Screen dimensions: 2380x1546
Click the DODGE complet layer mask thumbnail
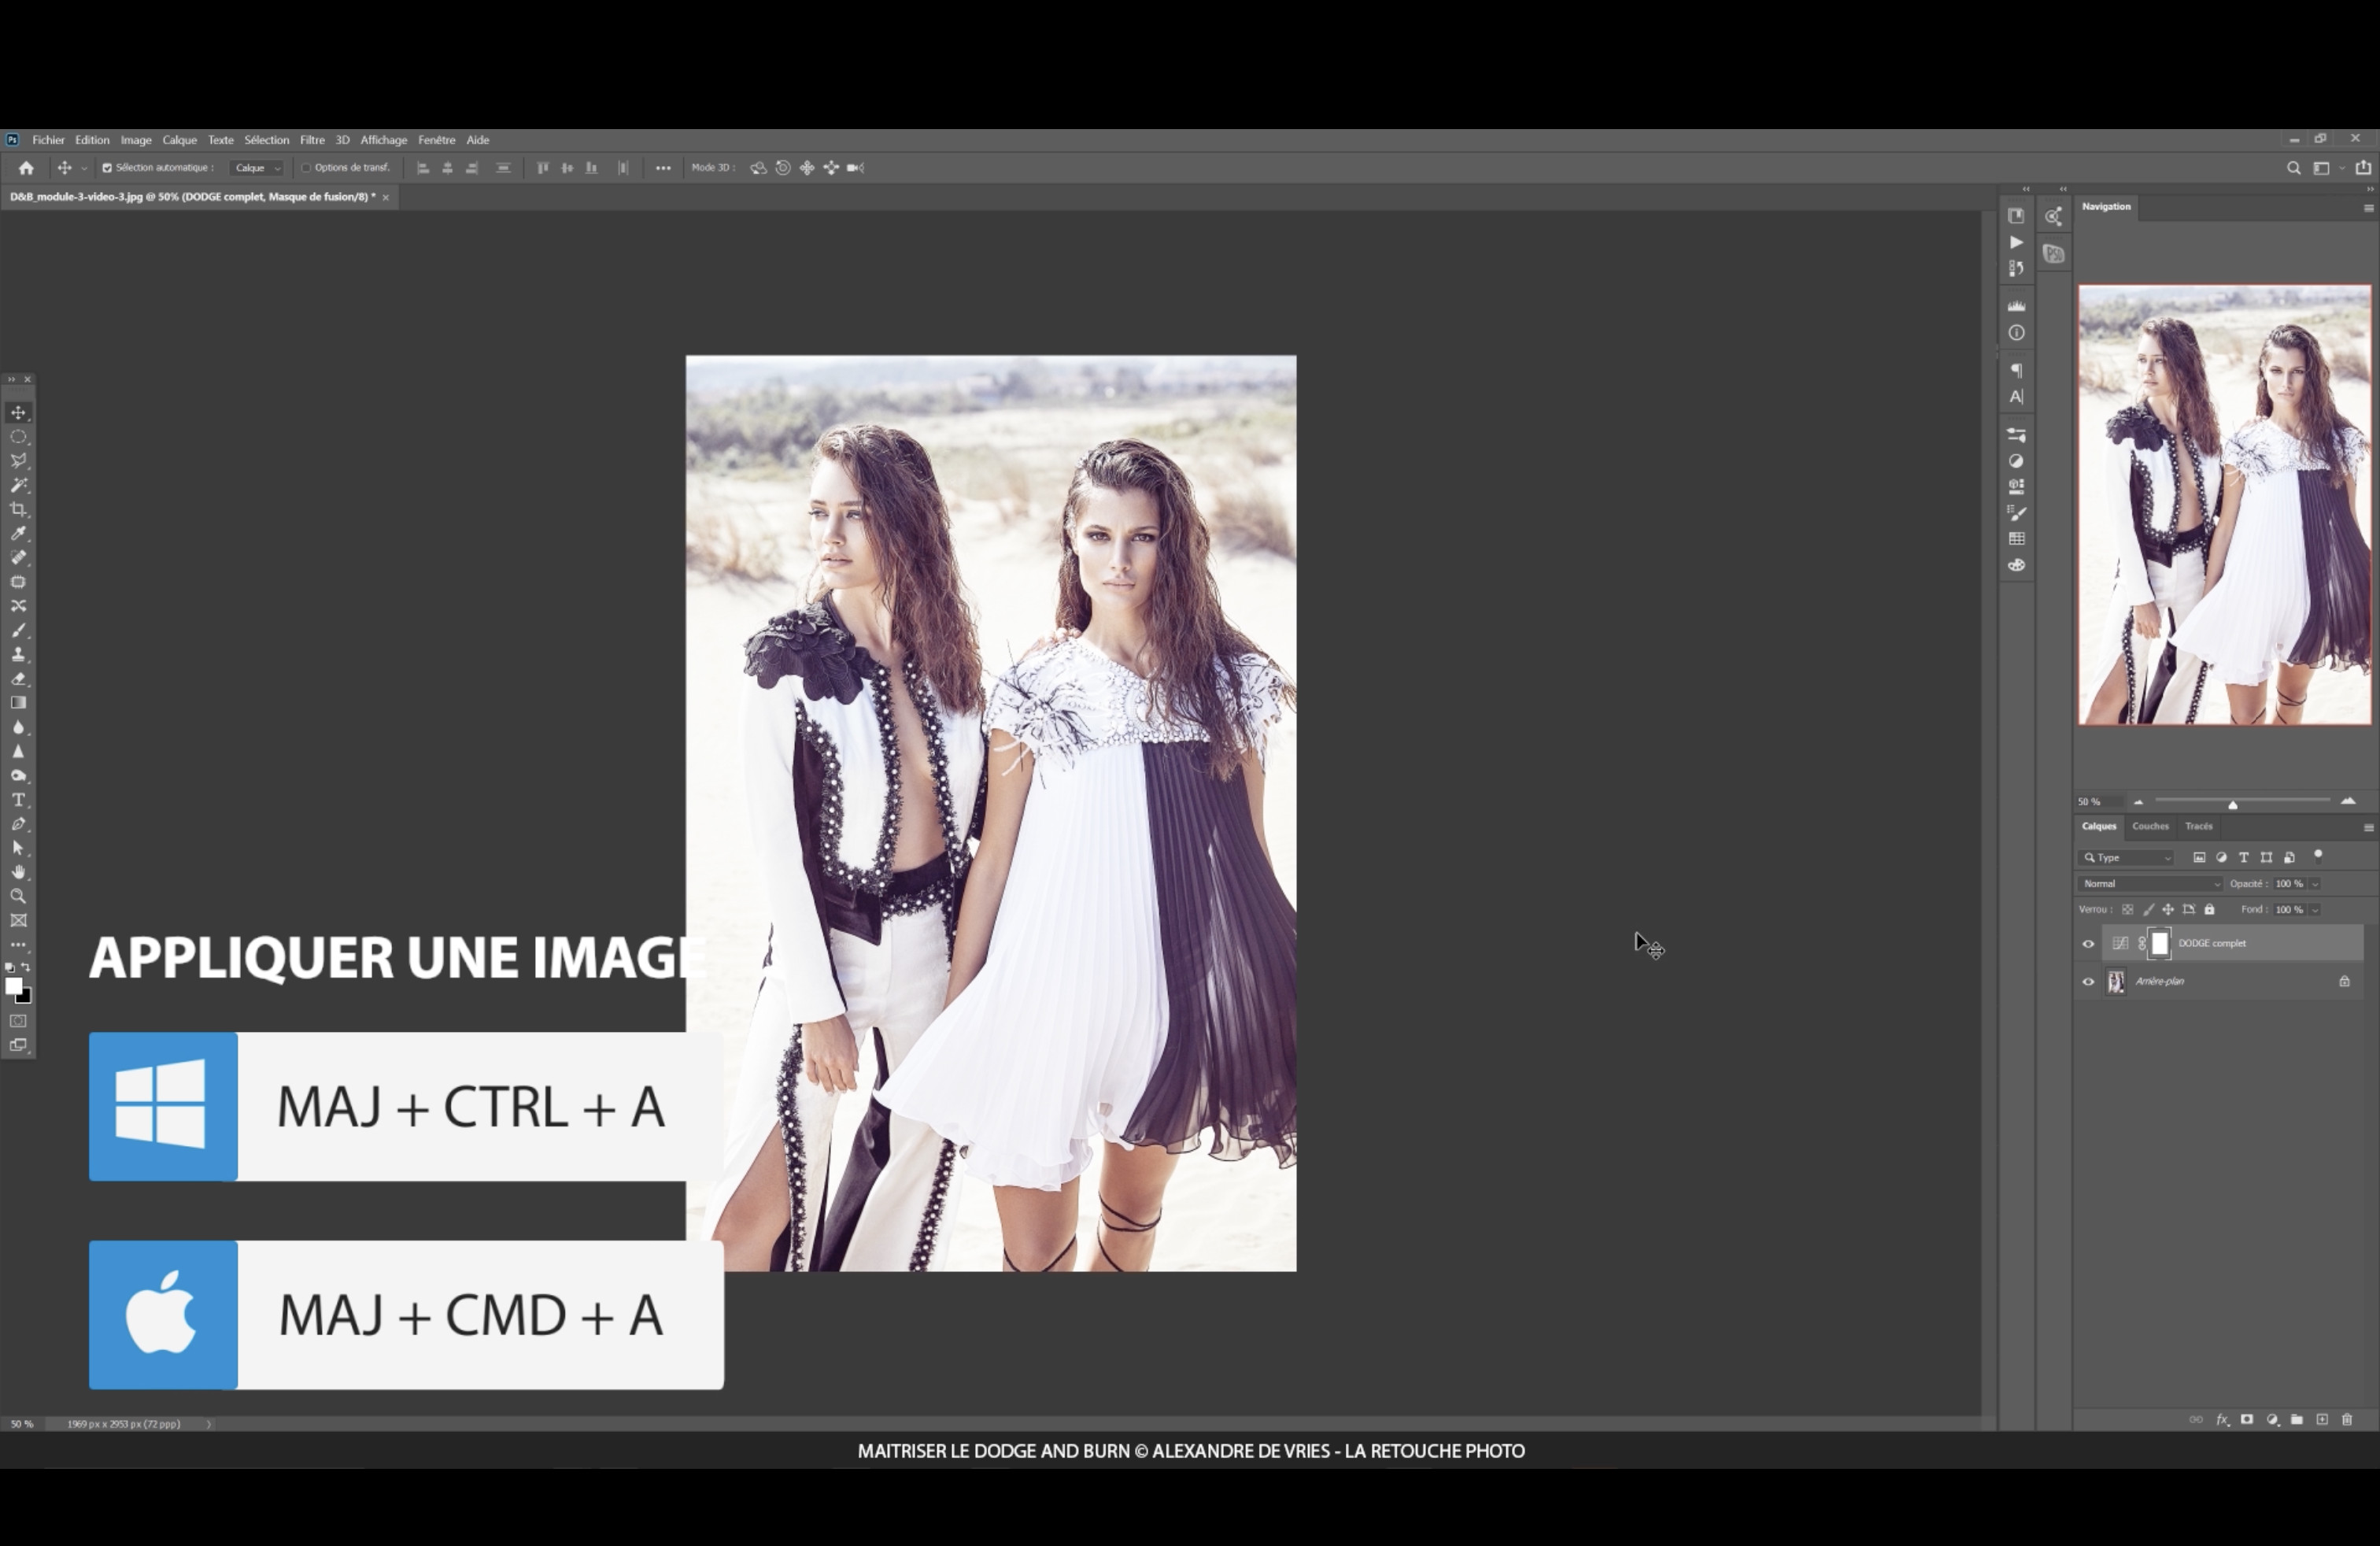tap(2160, 944)
